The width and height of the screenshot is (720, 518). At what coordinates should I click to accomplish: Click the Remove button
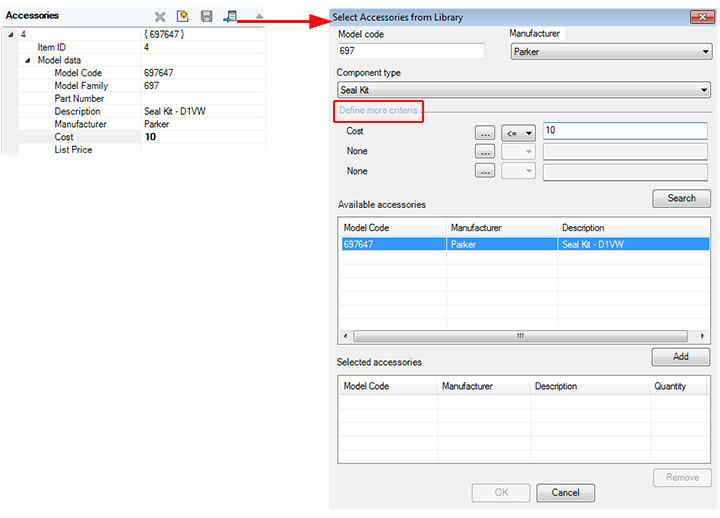pyautogui.click(x=682, y=478)
